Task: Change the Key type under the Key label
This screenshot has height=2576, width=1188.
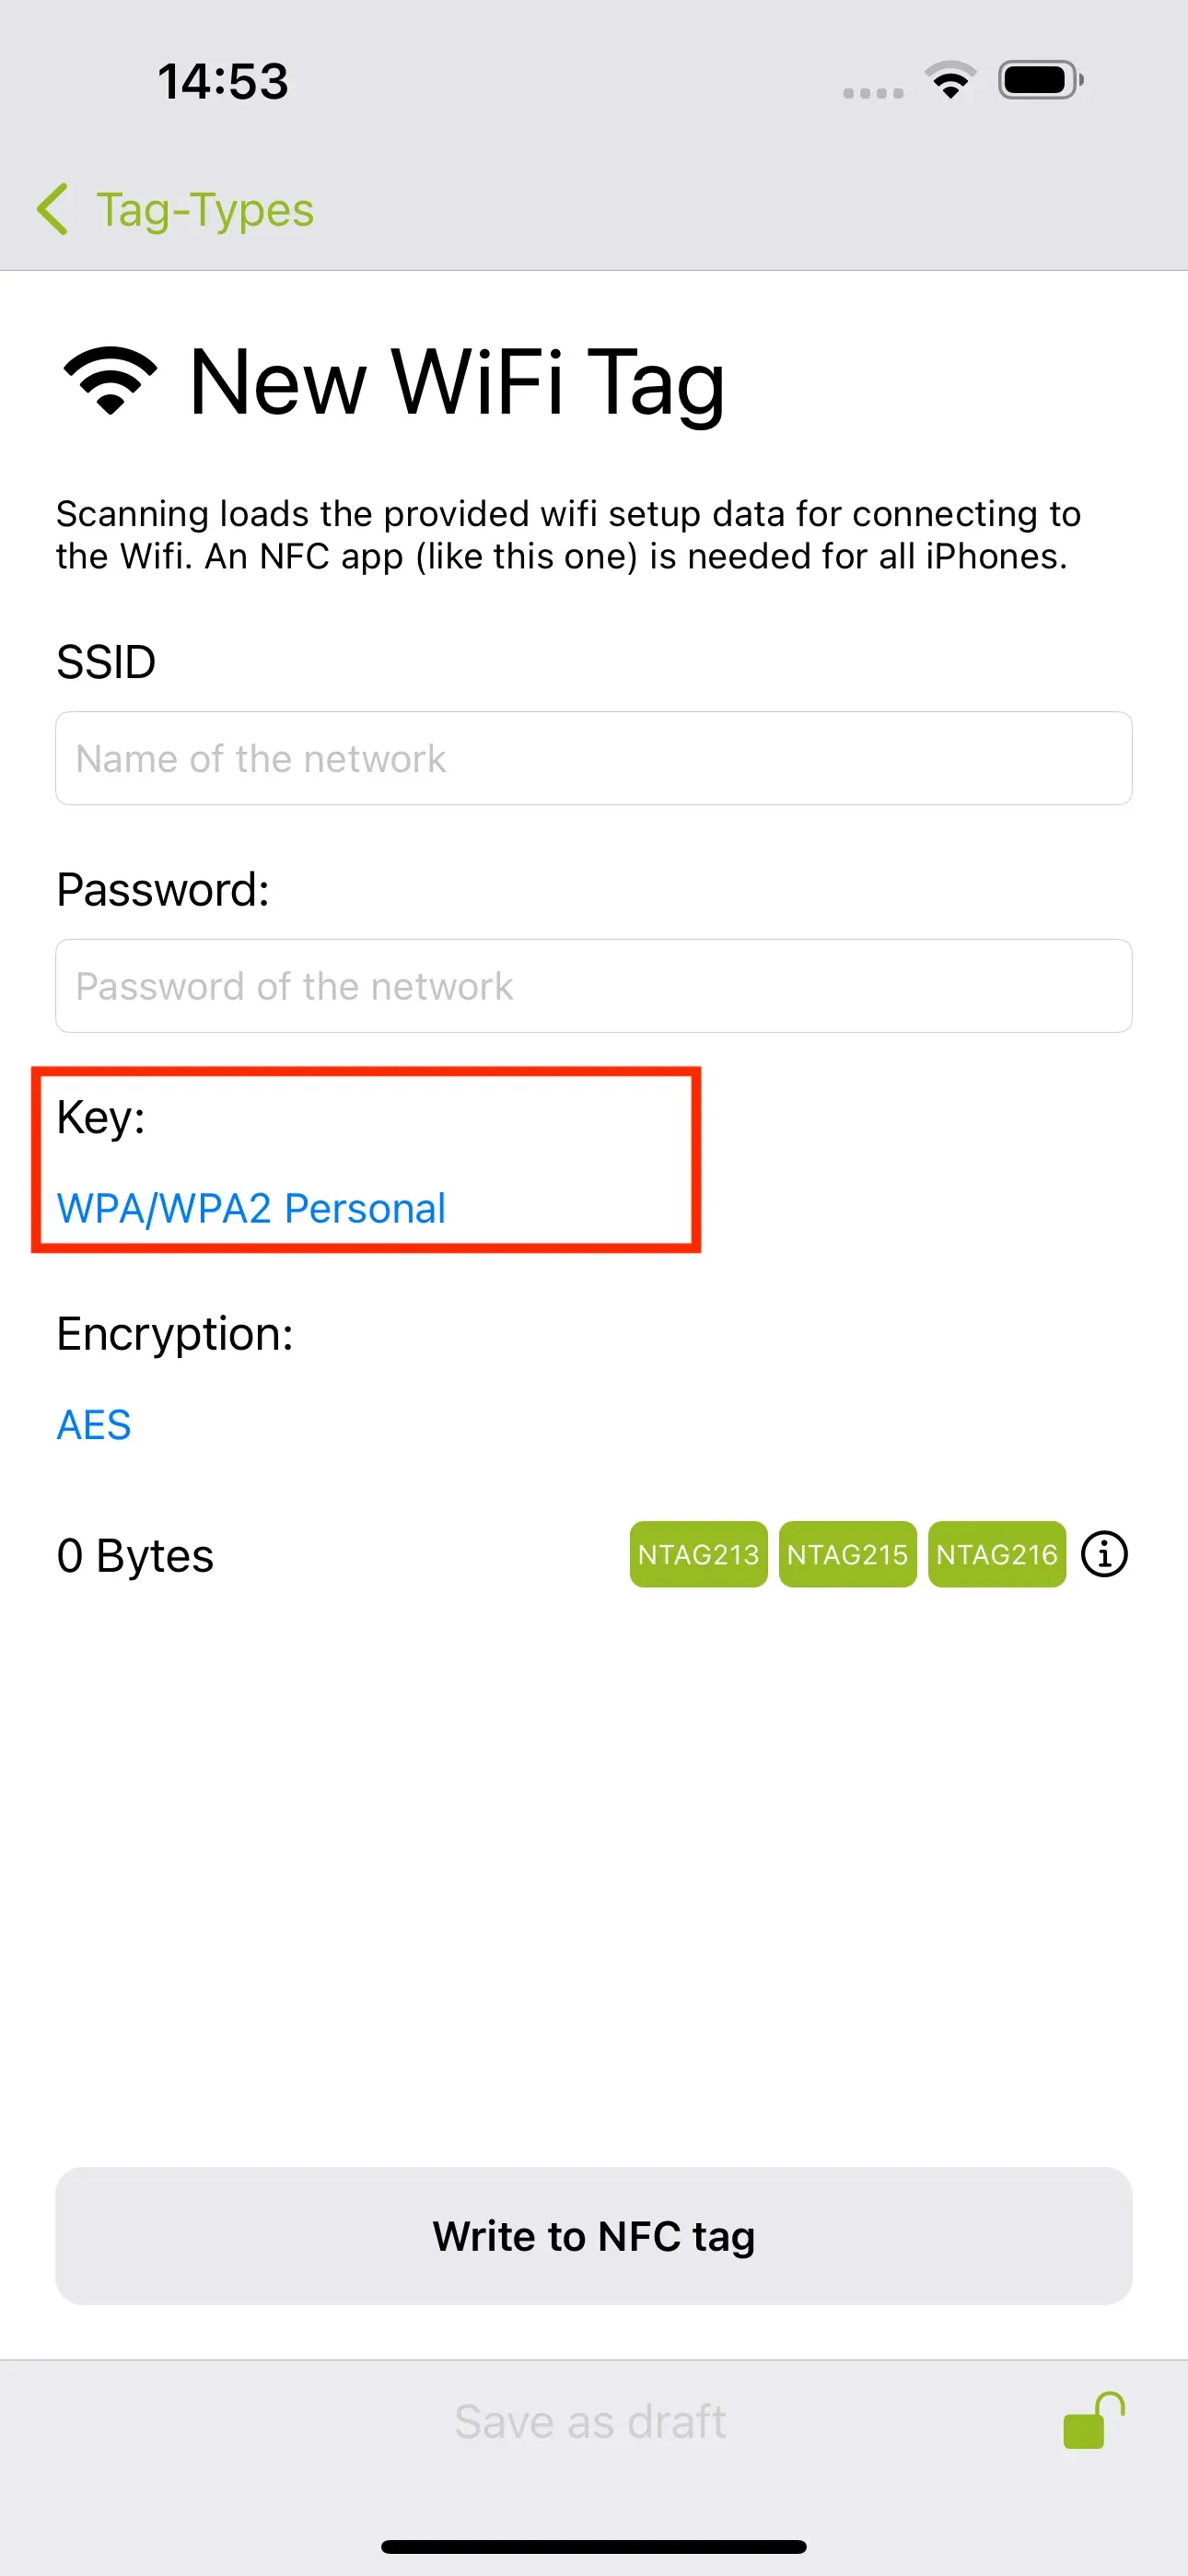Action: [x=251, y=1208]
